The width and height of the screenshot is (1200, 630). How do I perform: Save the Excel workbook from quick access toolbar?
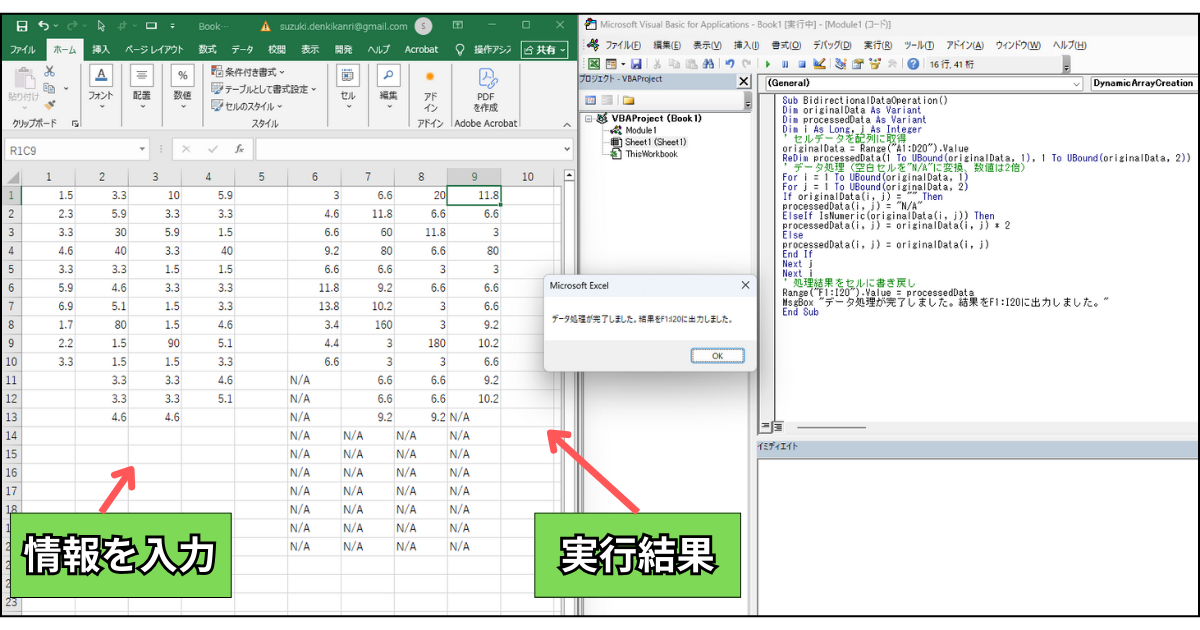click(x=22, y=25)
